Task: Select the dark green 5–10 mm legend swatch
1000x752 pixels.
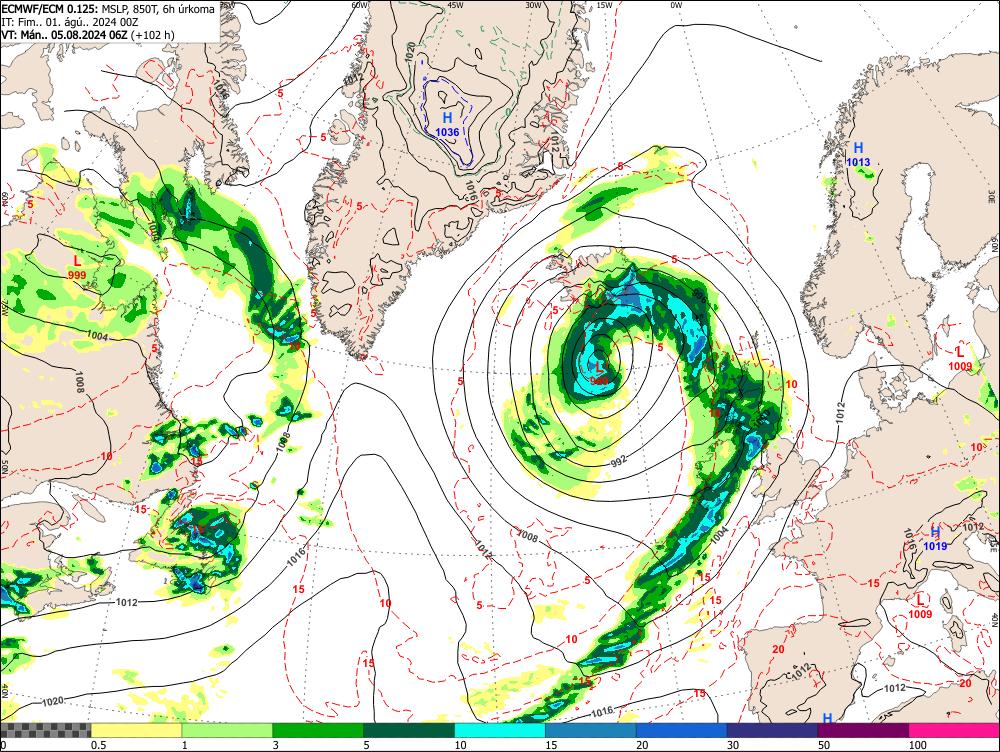Action: 409,730
